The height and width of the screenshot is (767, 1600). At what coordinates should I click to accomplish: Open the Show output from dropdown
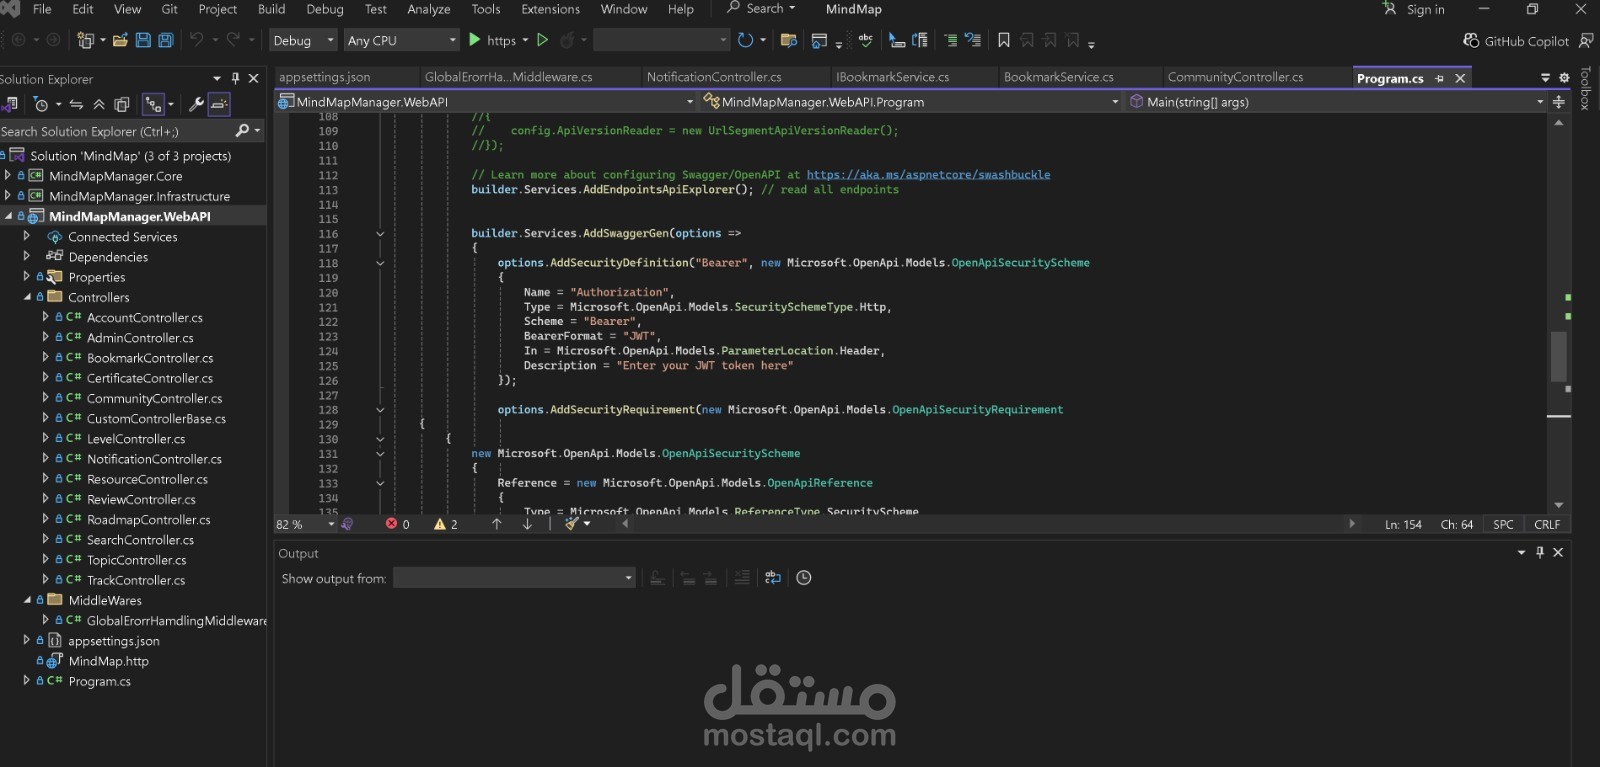pos(514,578)
